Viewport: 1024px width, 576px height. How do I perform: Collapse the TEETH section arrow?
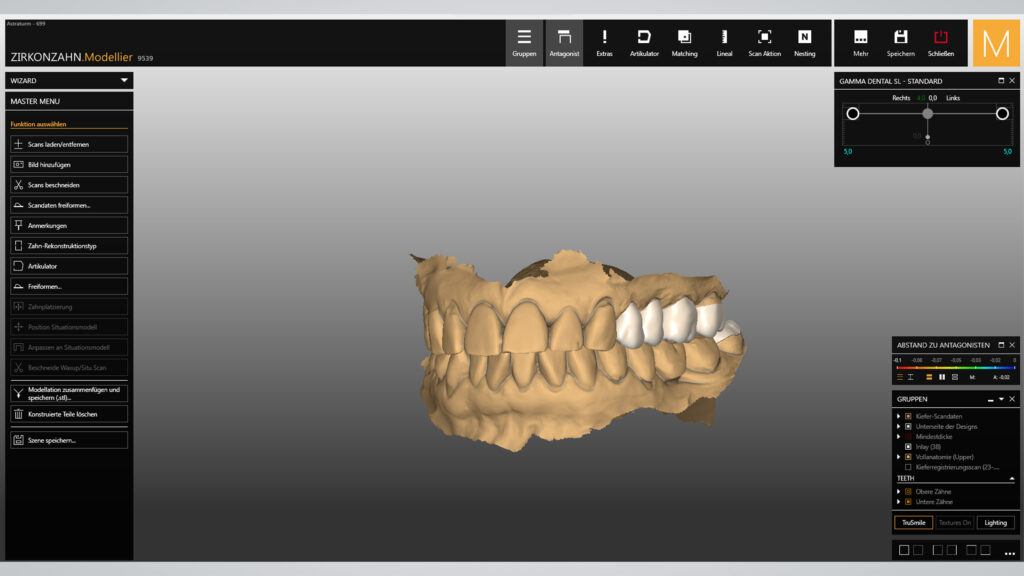coord(1011,479)
